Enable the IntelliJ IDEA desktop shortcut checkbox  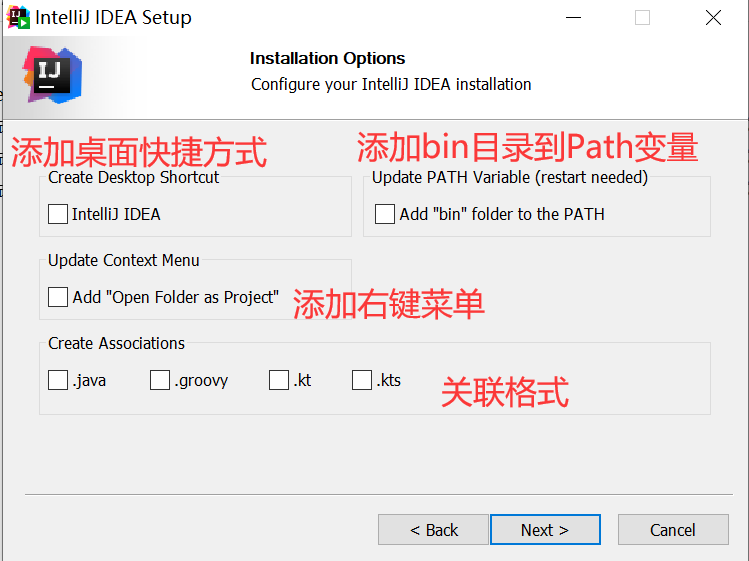tap(58, 214)
